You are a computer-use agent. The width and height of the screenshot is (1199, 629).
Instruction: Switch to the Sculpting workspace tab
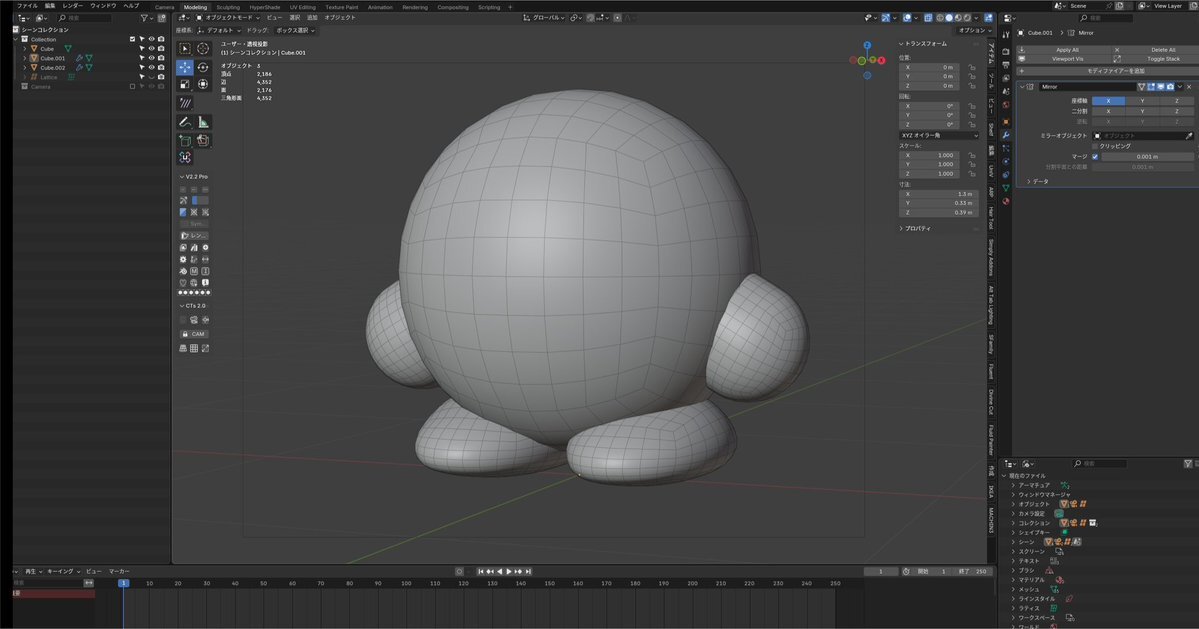[228, 7]
